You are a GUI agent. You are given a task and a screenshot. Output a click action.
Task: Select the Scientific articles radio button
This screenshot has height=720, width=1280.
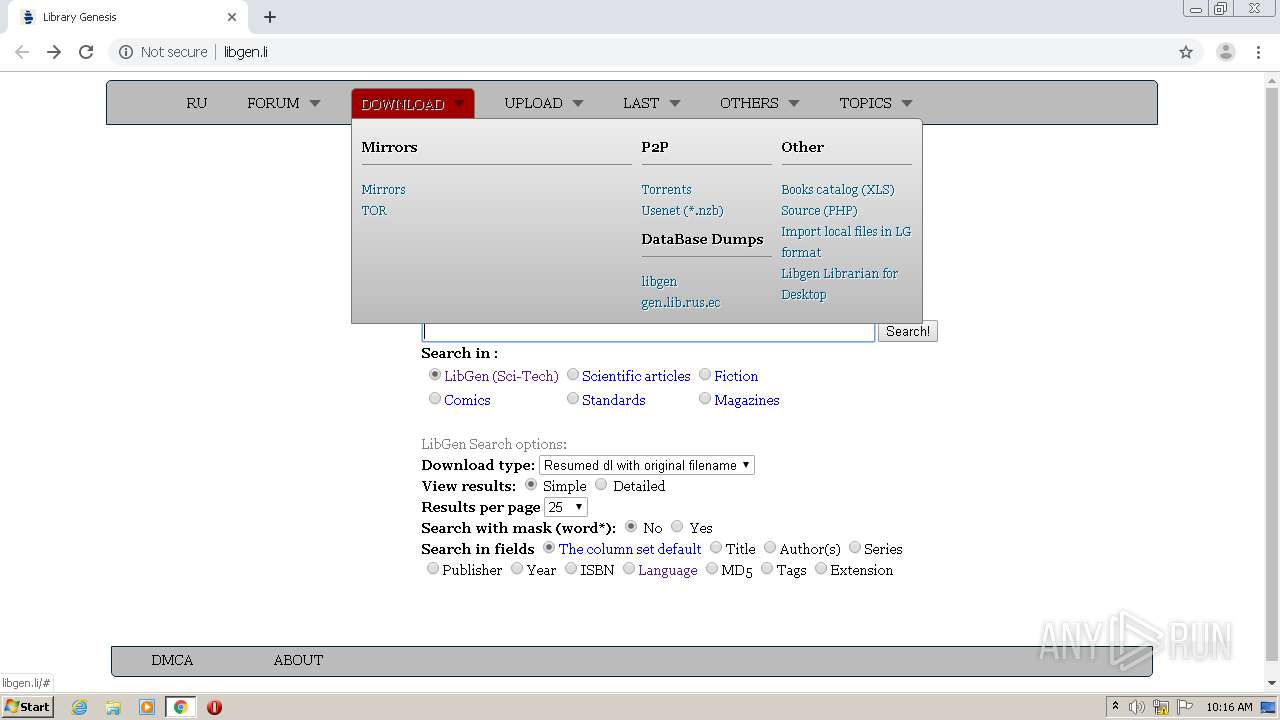[573, 375]
